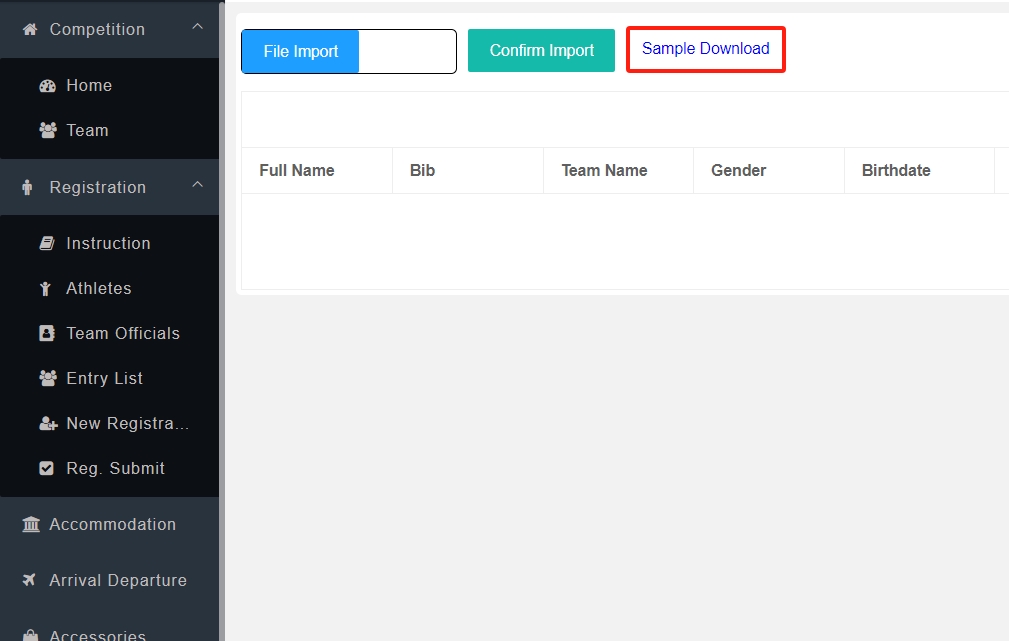The height and width of the screenshot is (641, 1009).
Task: Select the Team icon under Competition
Action: coord(47,130)
